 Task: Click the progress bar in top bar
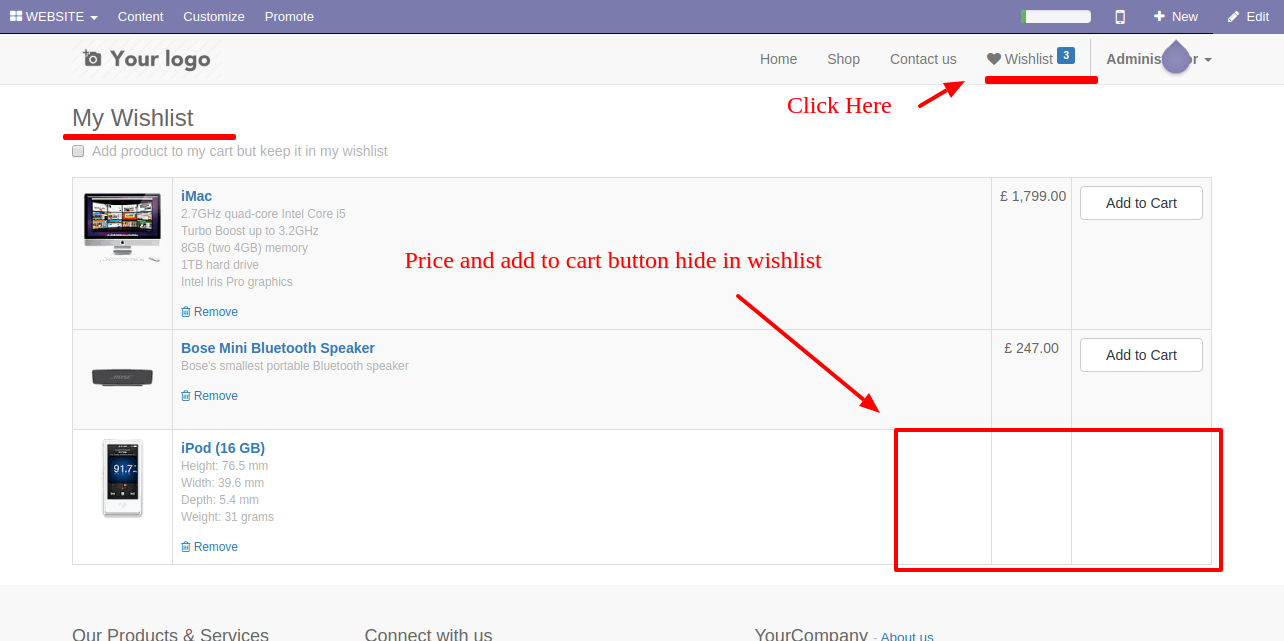(x=1056, y=16)
